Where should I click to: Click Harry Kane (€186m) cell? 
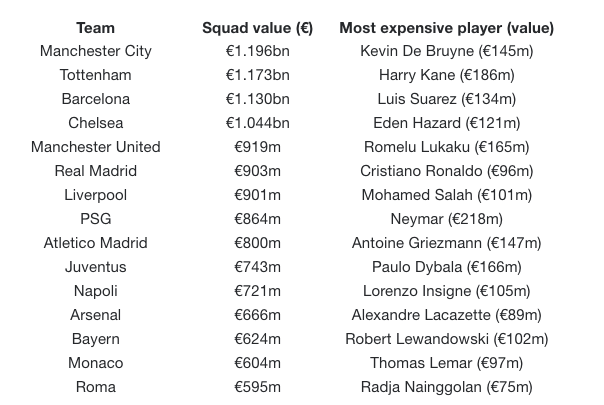tap(446, 75)
